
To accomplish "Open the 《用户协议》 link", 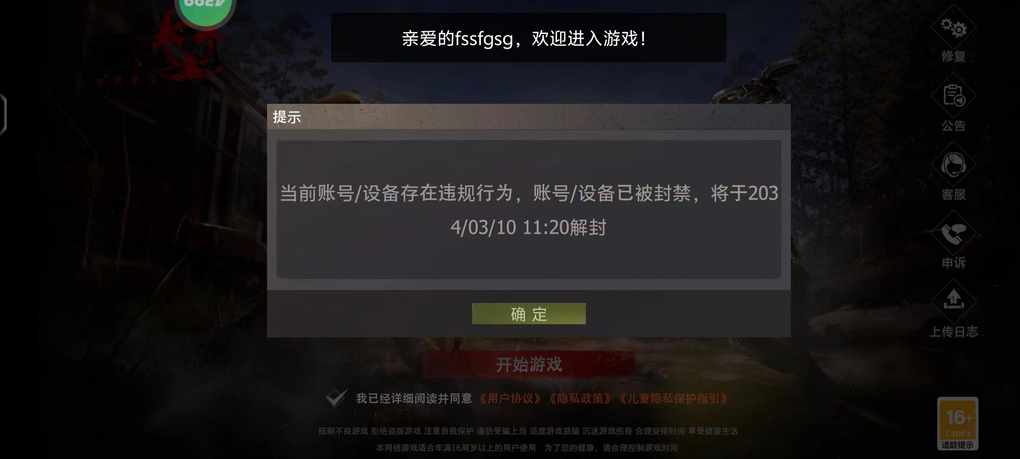I will (x=511, y=399).
